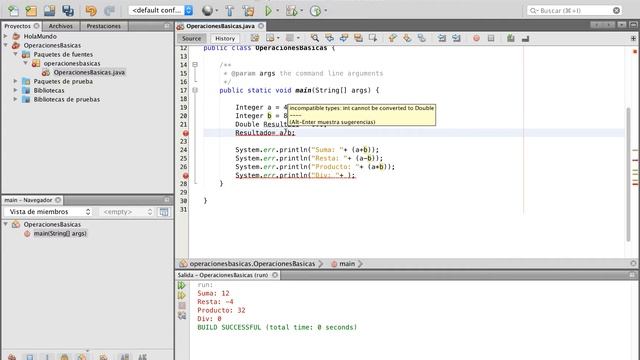Click Find Previous Occurrence icon
This screenshot has width=640, height=360.
(x=329, y=38)
